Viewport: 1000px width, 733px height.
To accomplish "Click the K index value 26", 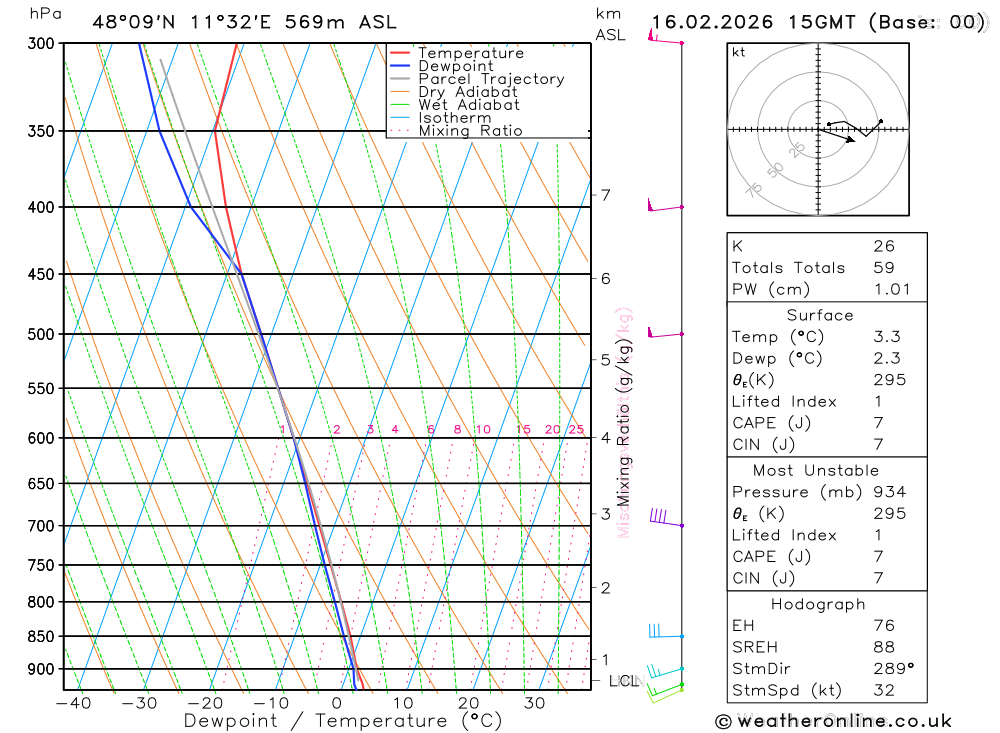I will click(884, 246).
